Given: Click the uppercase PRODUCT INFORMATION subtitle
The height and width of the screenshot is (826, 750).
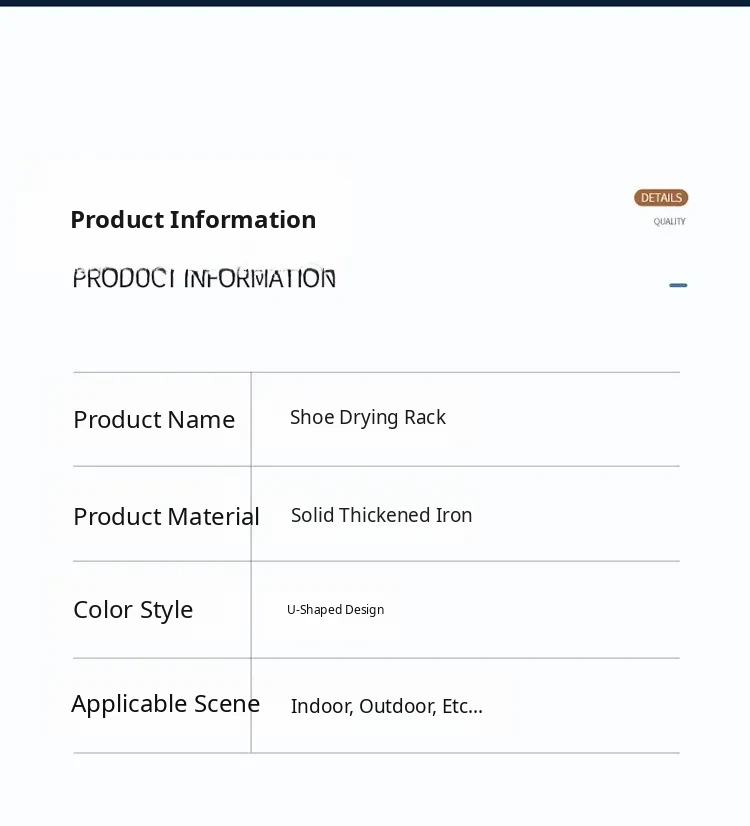Looking at the screenshot, I should tap(204, 279).
